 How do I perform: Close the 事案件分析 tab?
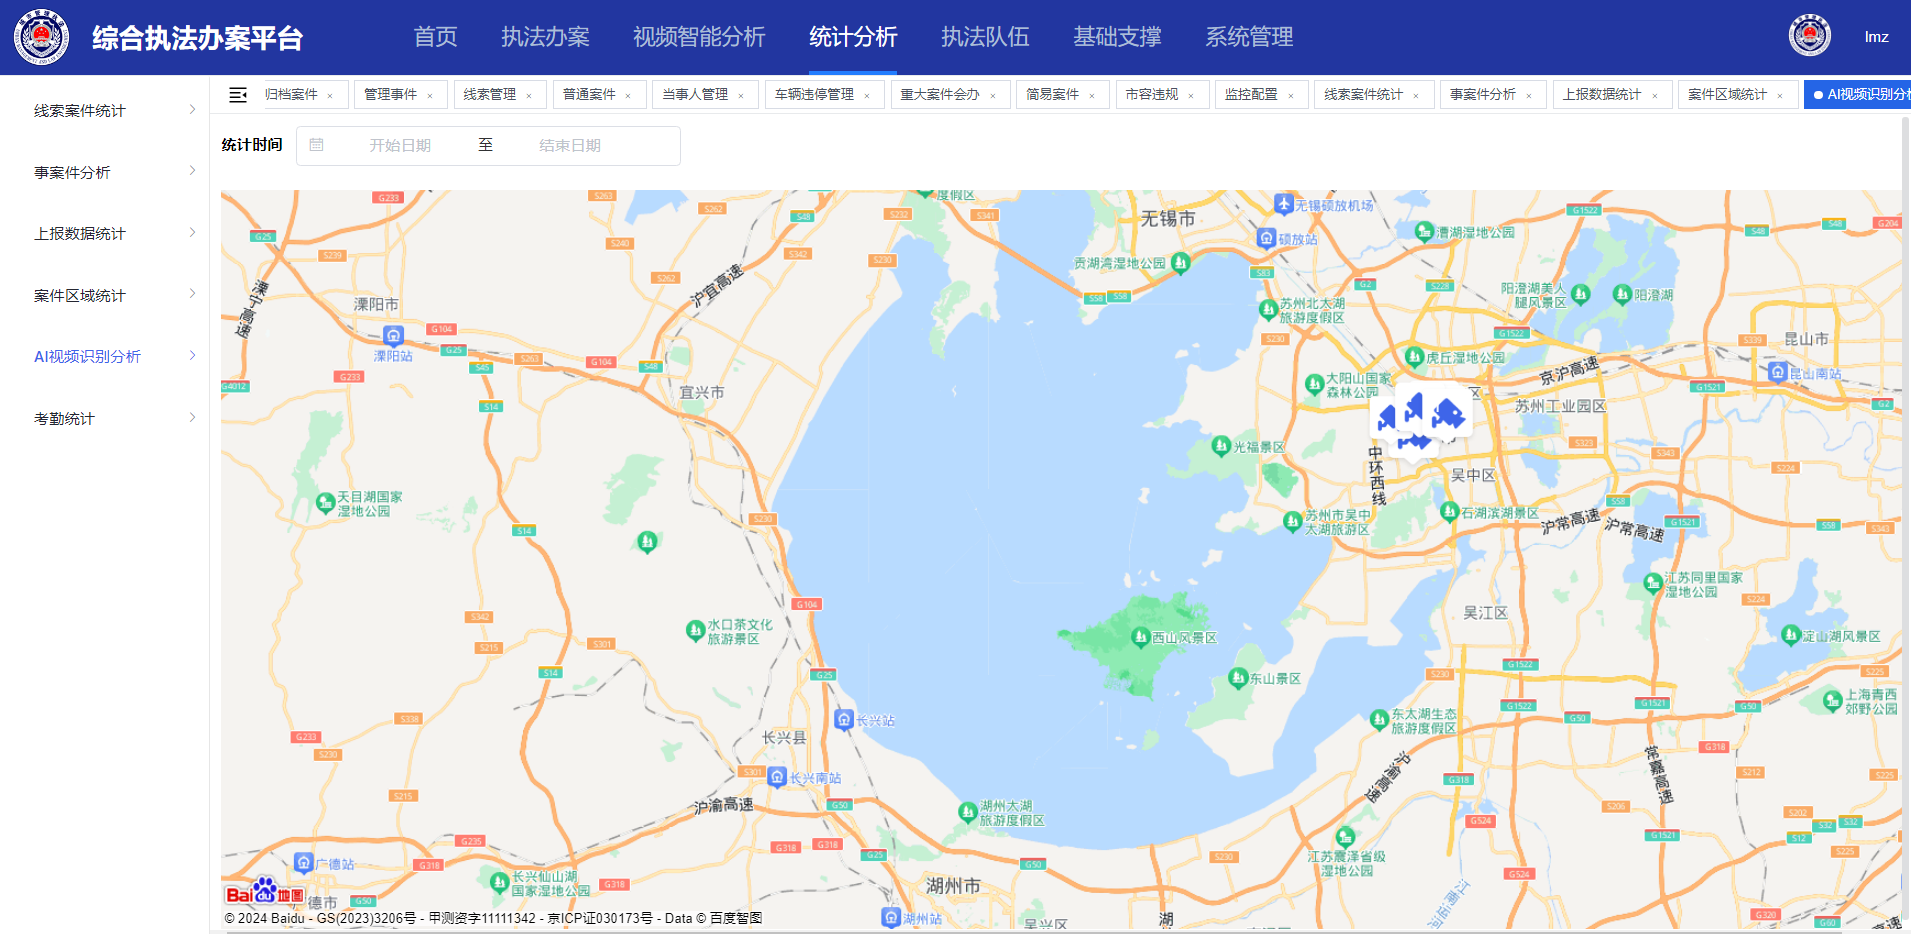click(1529, 96)
